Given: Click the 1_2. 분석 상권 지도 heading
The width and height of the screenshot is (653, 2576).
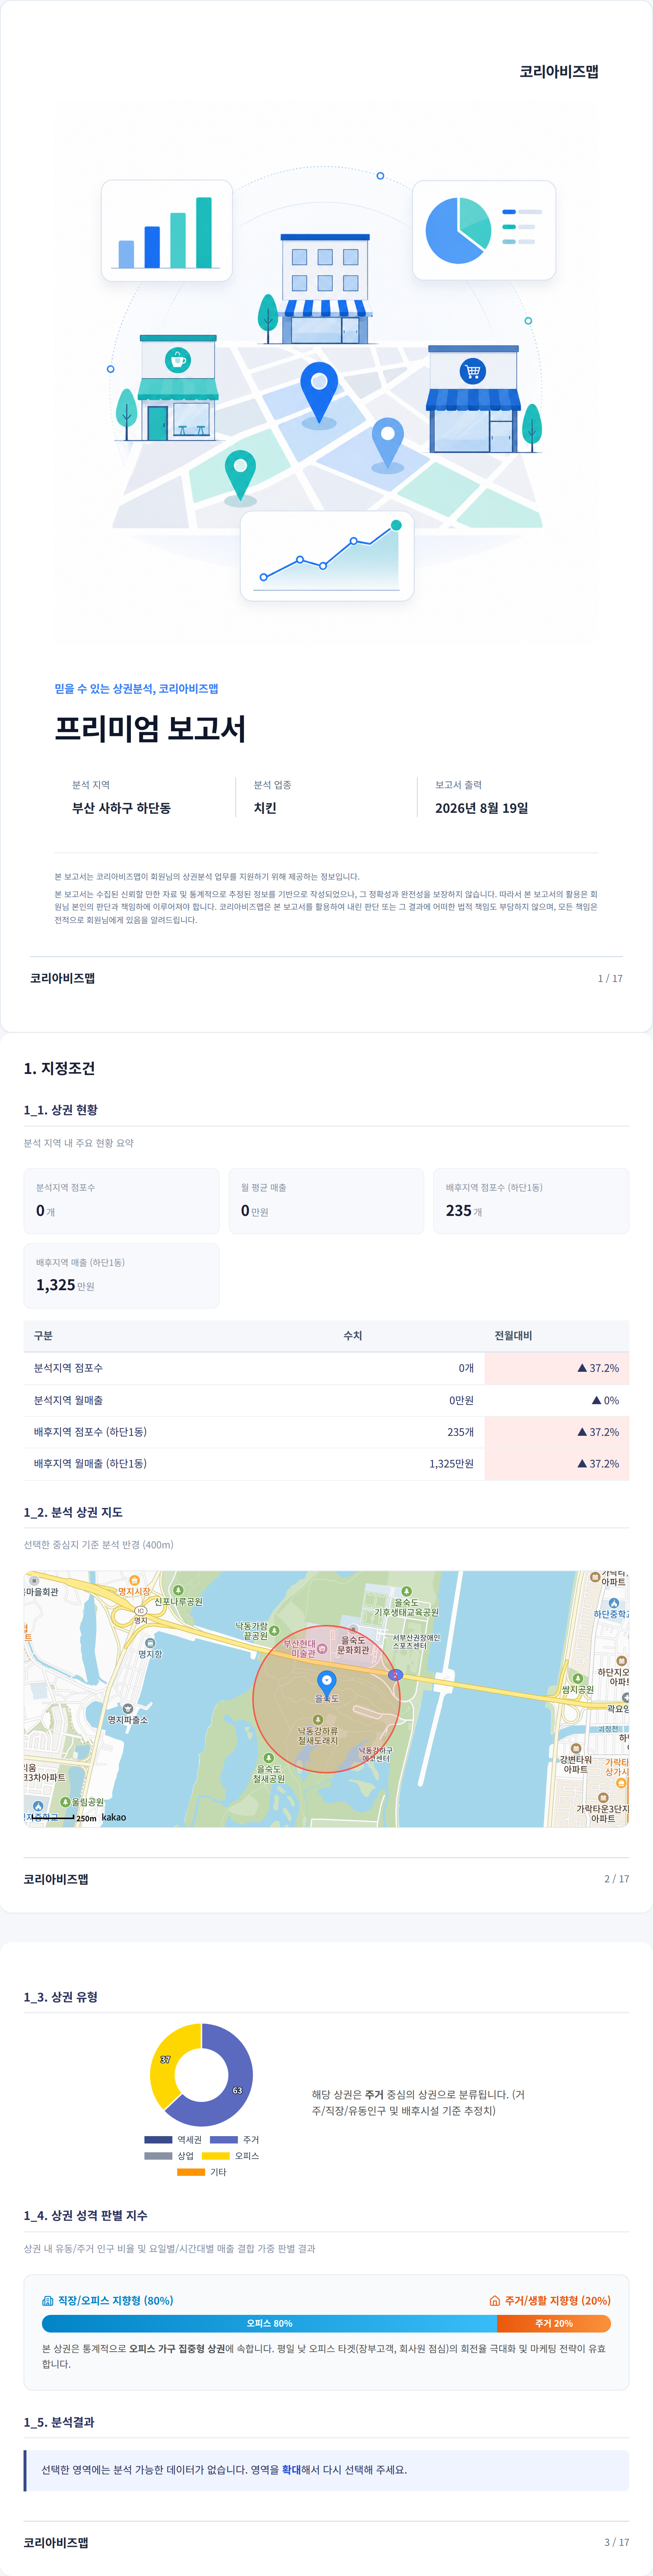Looking at the screenshot, I should 73,1512.
